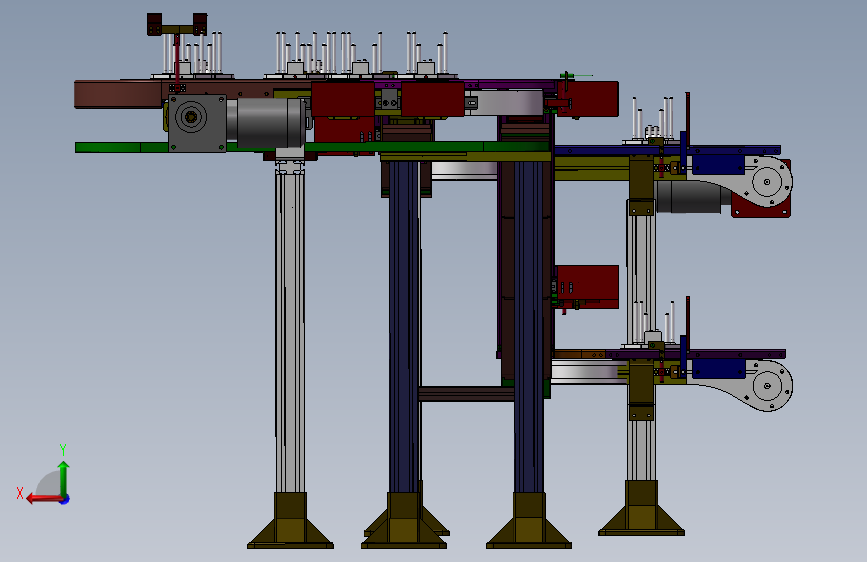Click the green Y axis arrow of triad
Viewport: 867px width, 562px height.
[x=64, y=477]
